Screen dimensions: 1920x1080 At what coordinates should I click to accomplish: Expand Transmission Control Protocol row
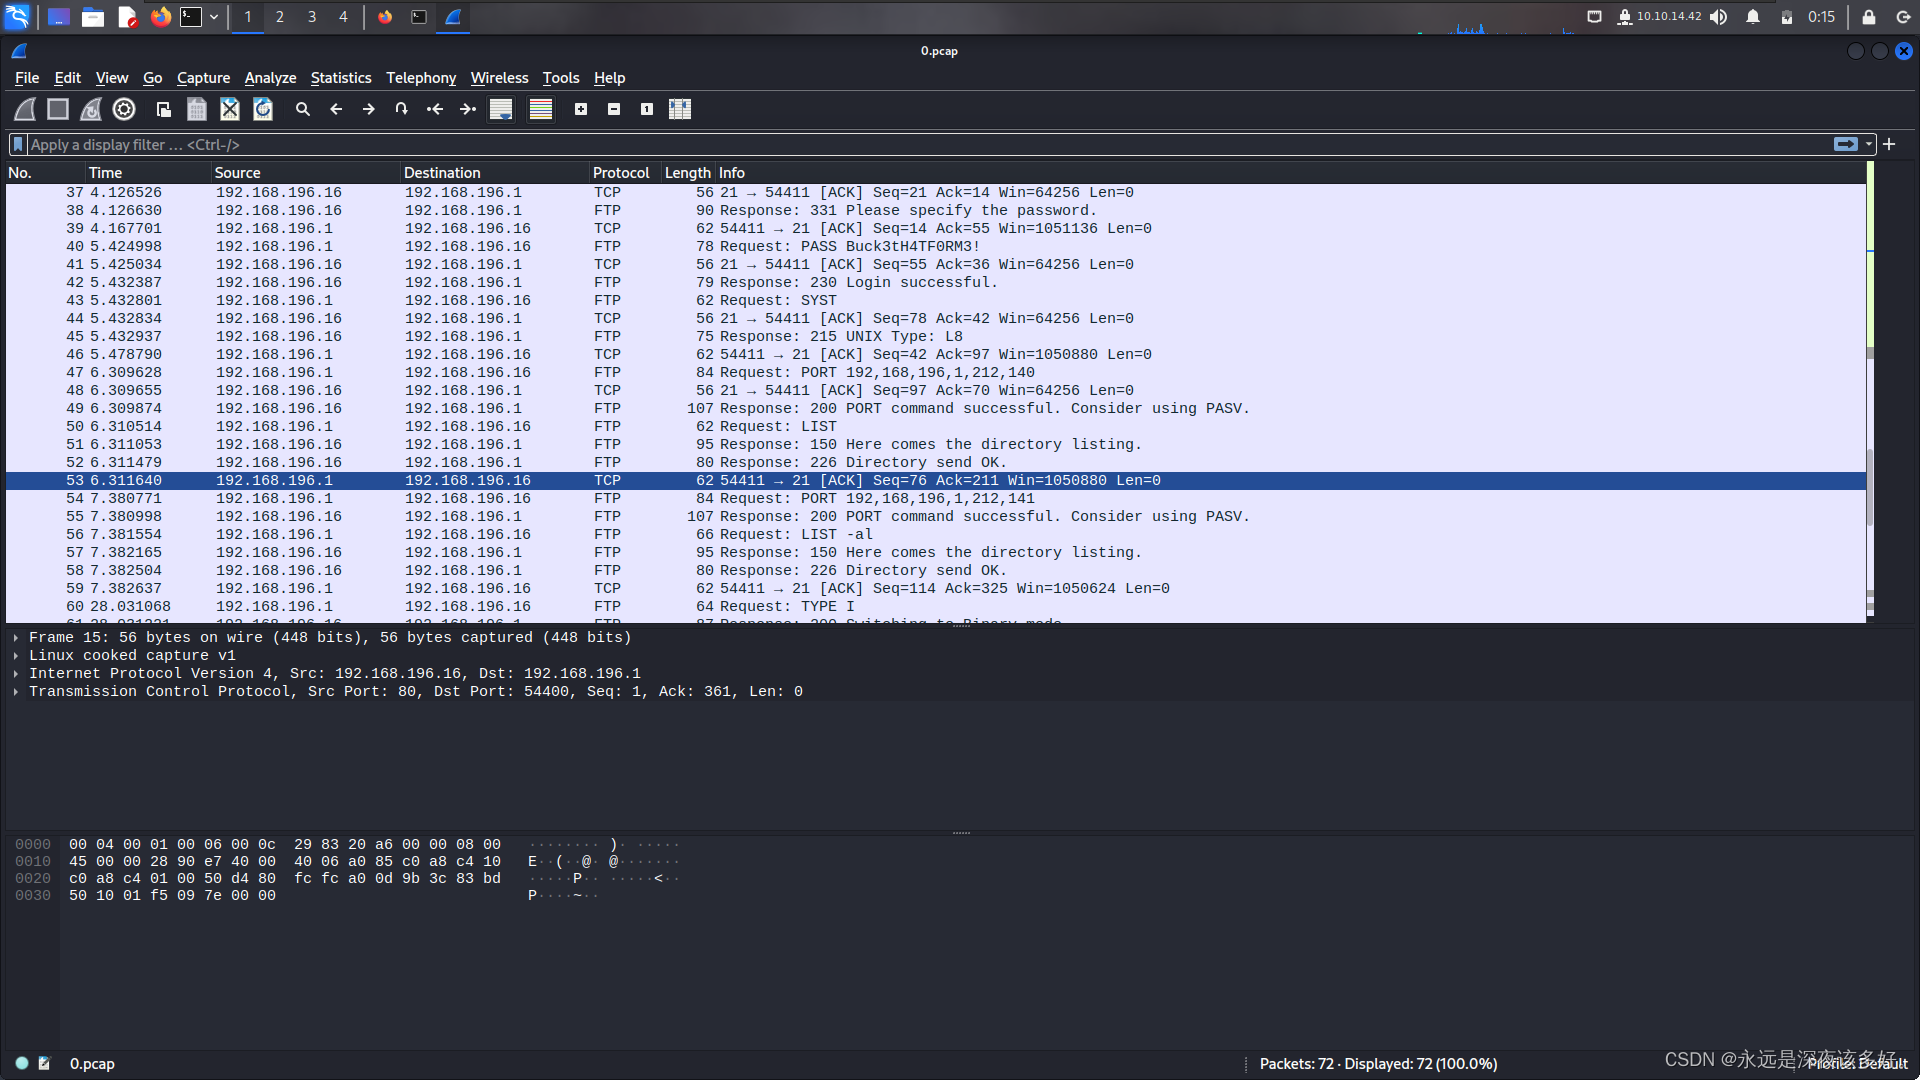click(x=16, y=692)
